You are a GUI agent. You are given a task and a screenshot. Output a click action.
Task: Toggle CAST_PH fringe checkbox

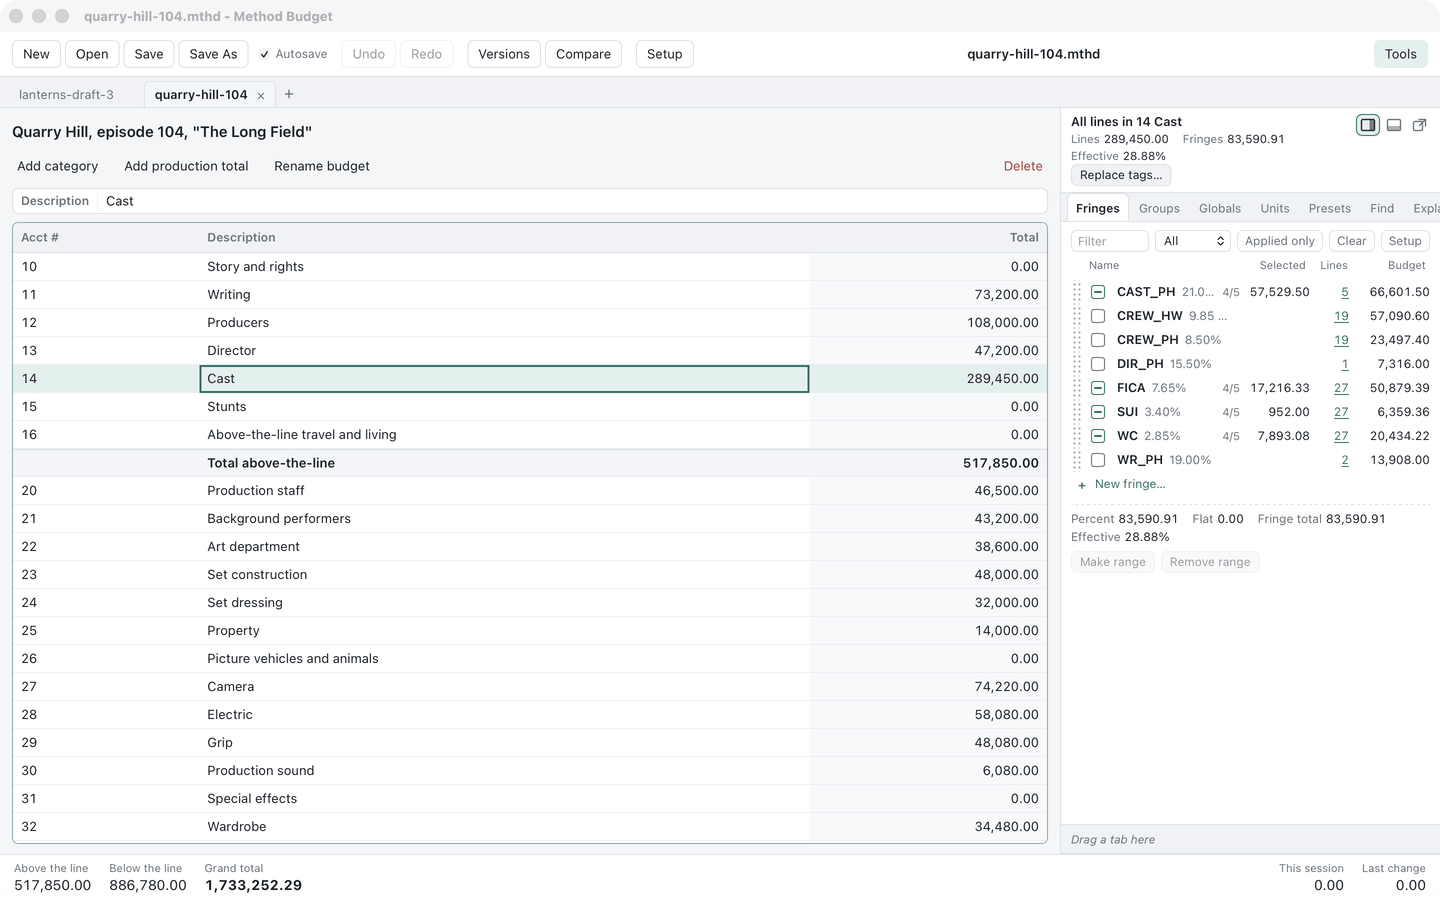coord(1098,292)
